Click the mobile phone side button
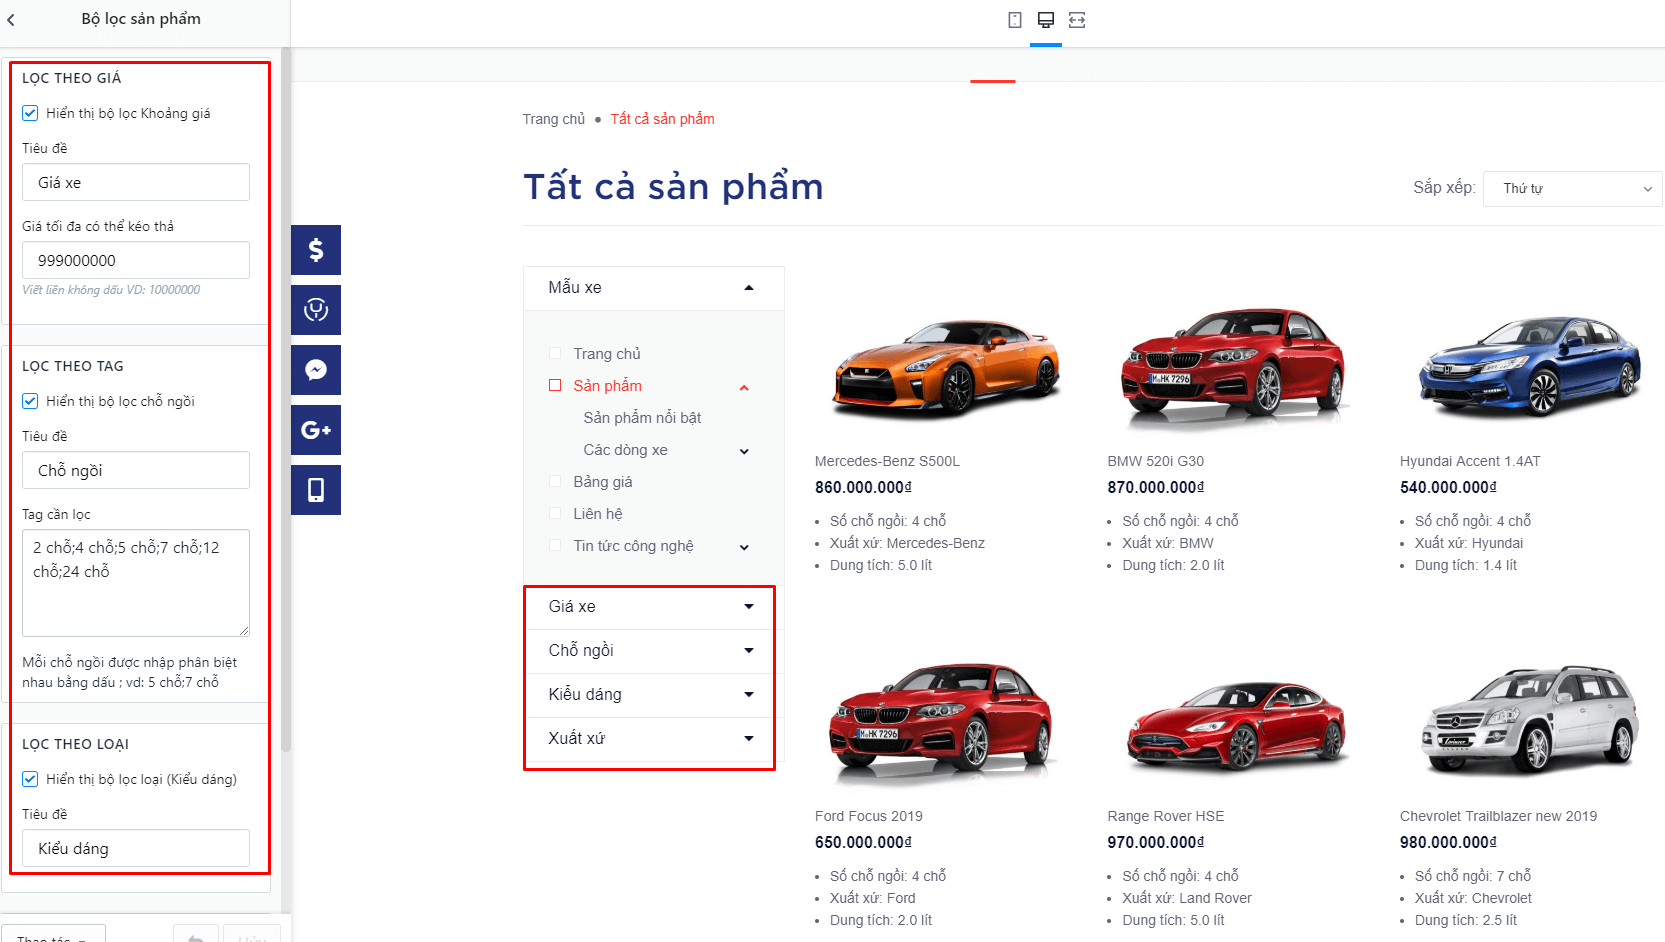Image resolution: width=1665 pixels, height=942 pixels. [316, 490]
